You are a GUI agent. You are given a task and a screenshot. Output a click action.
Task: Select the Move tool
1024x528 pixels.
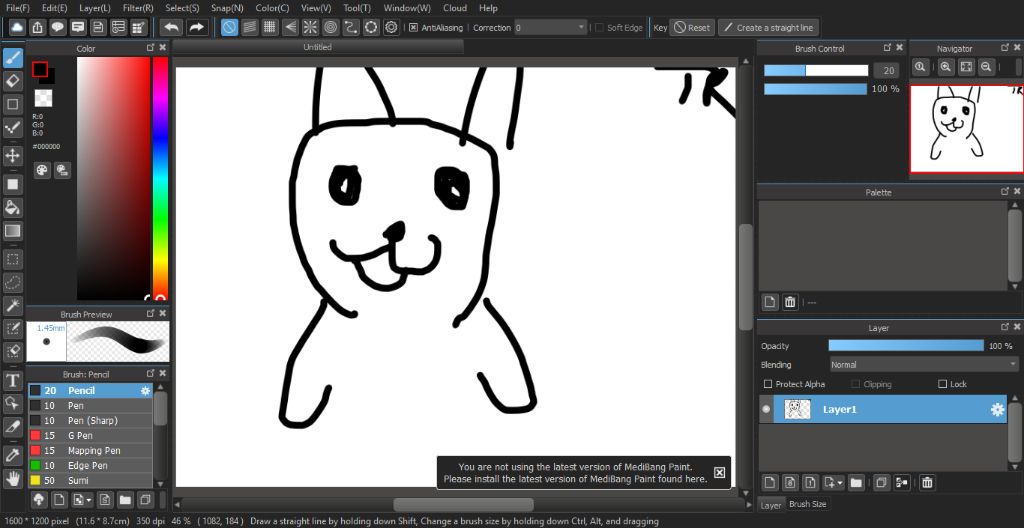(13, 156)
